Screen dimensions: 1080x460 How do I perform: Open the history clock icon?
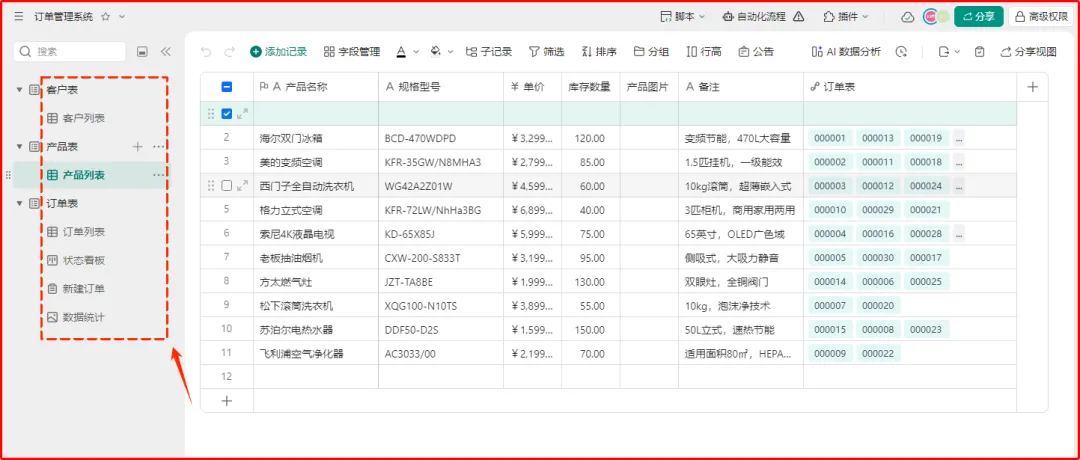[x=902, y=52]
